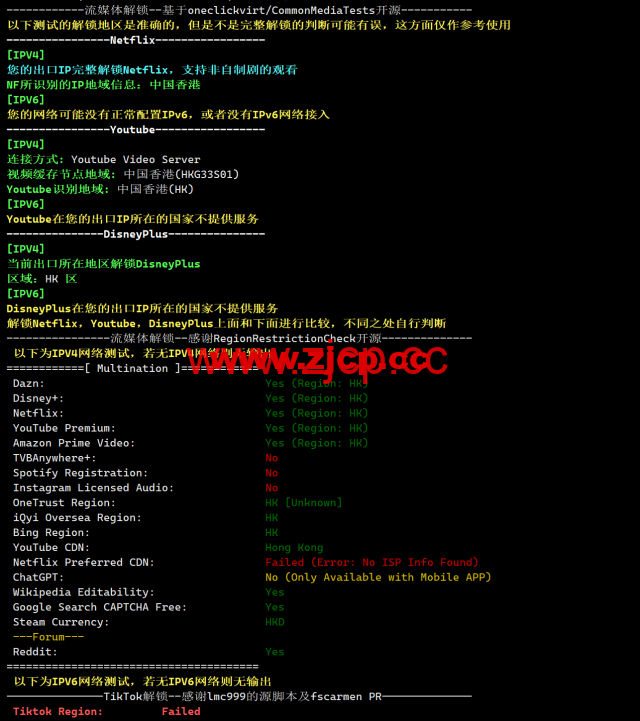This screenshot has width=640, height=721.
Task: Click 'Instagram Licensed Audio:' row label
Action: (x=93, y=488)
